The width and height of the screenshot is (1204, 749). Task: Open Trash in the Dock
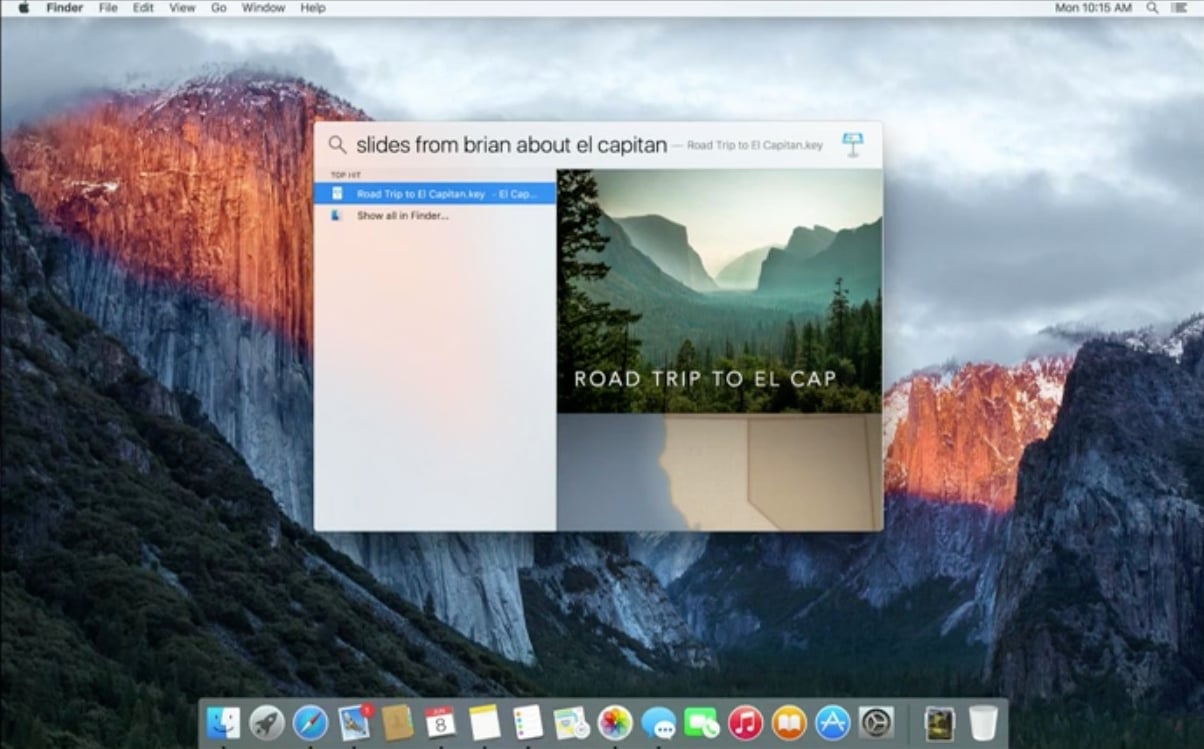tap(983, 722)
